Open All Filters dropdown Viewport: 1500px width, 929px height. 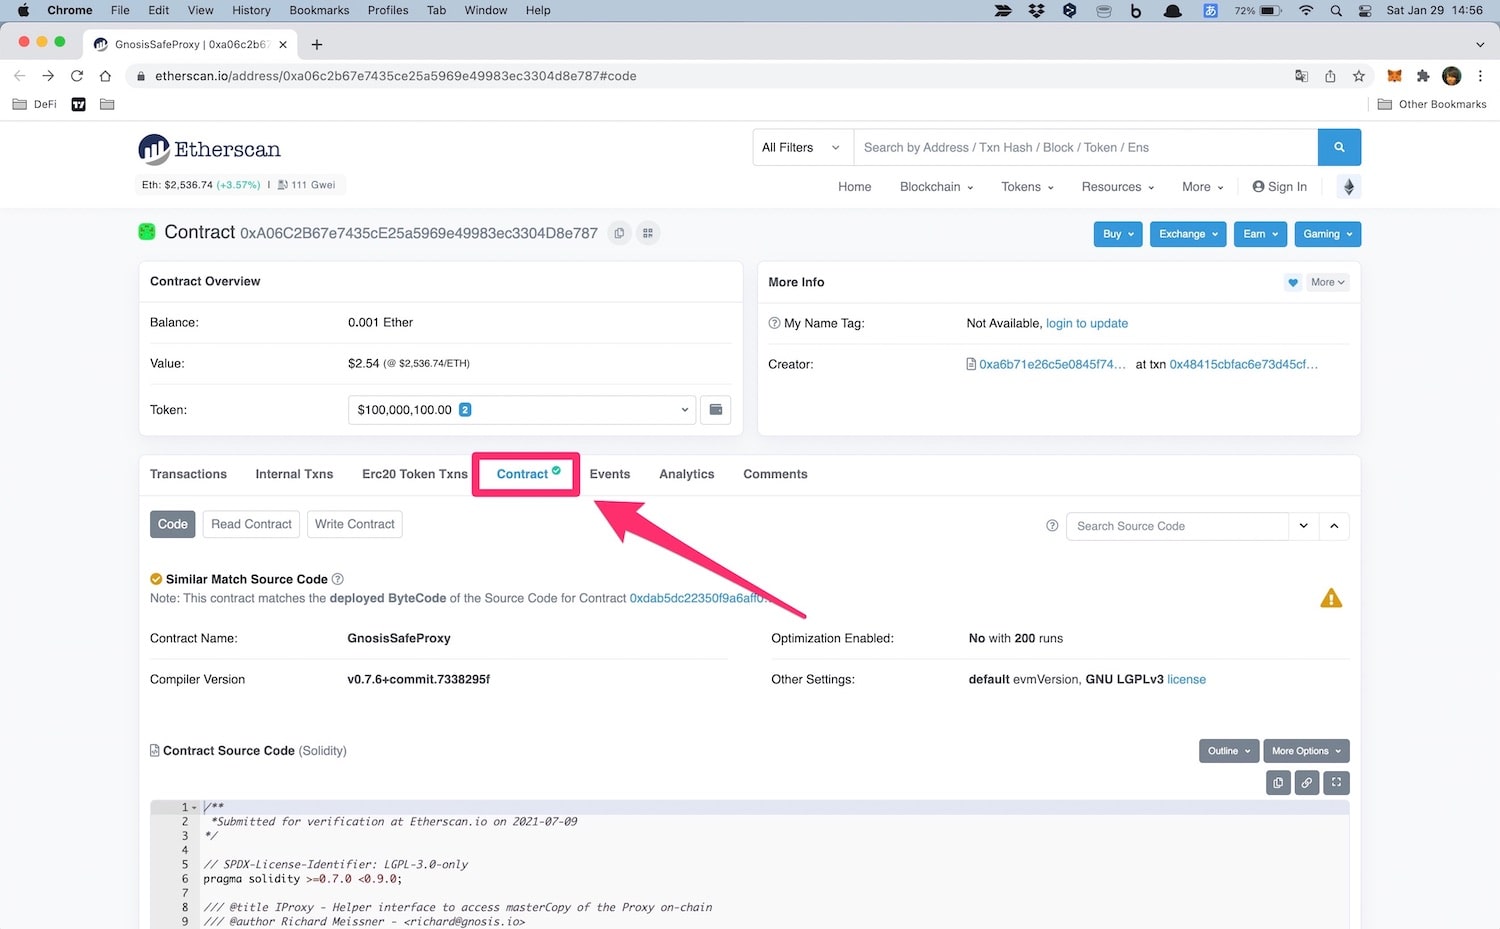coord(803,147)
